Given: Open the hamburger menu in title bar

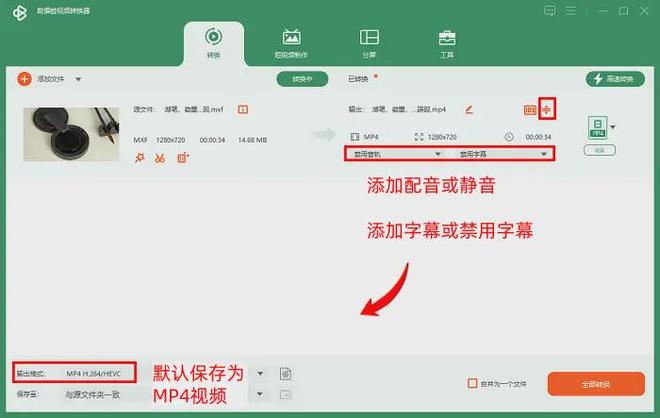Looking at the screenshot, I should coord(571,11).
